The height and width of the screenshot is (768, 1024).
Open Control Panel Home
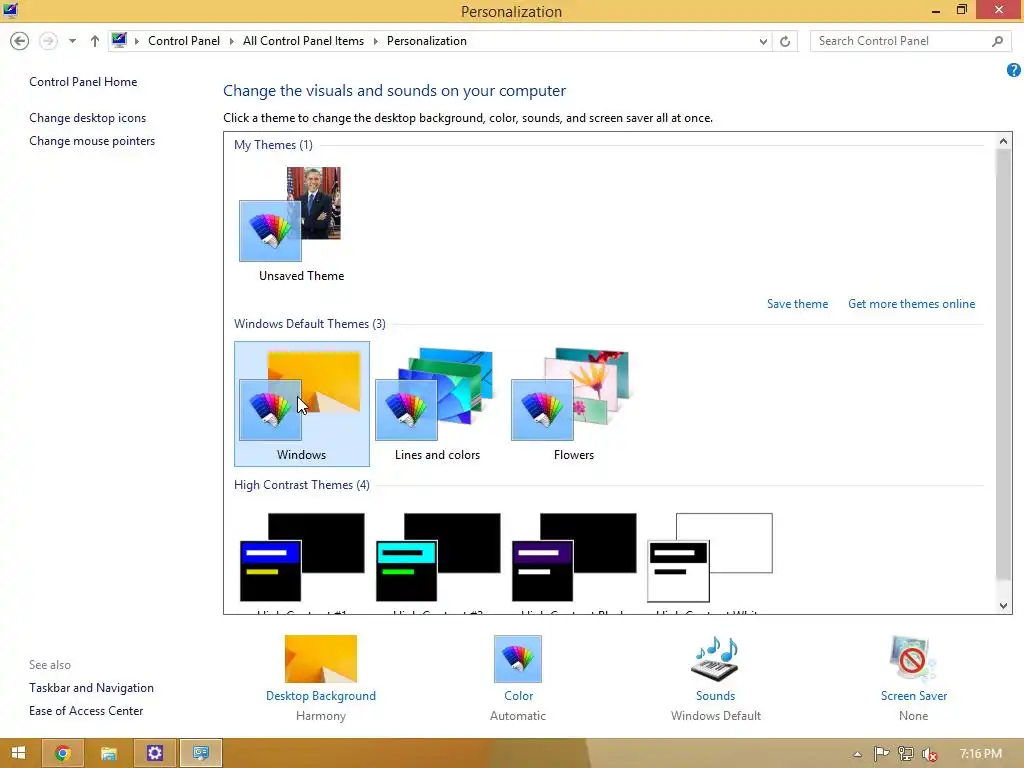(83, 82)
